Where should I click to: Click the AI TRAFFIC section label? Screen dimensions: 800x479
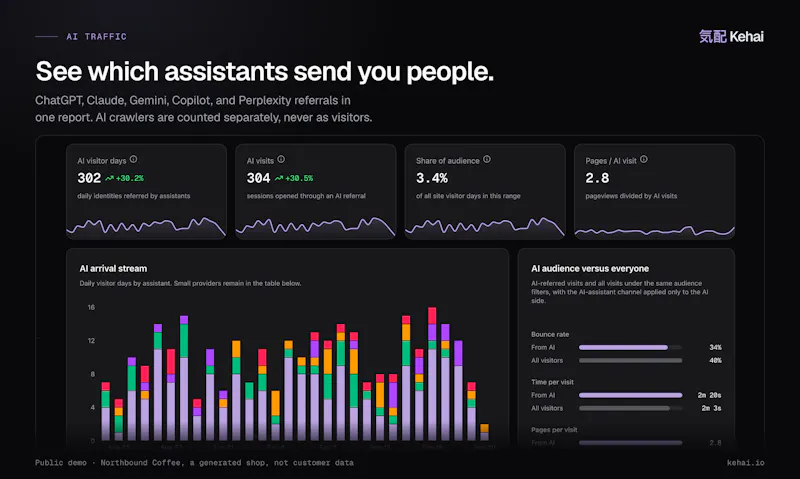(96, 37)
